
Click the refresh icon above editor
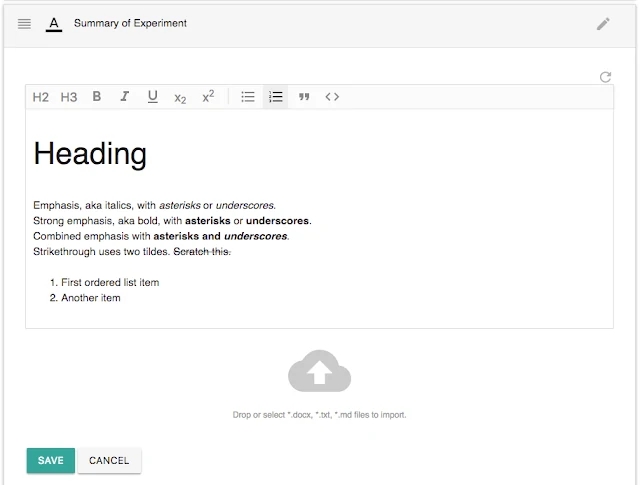[x=605, y=77]
